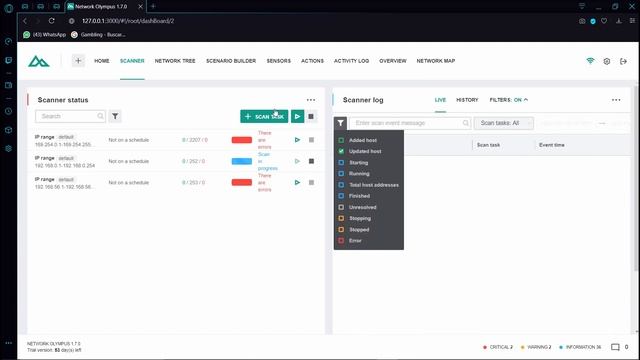
Task: Click the search icon in Scanner status search
Action: 100,116
